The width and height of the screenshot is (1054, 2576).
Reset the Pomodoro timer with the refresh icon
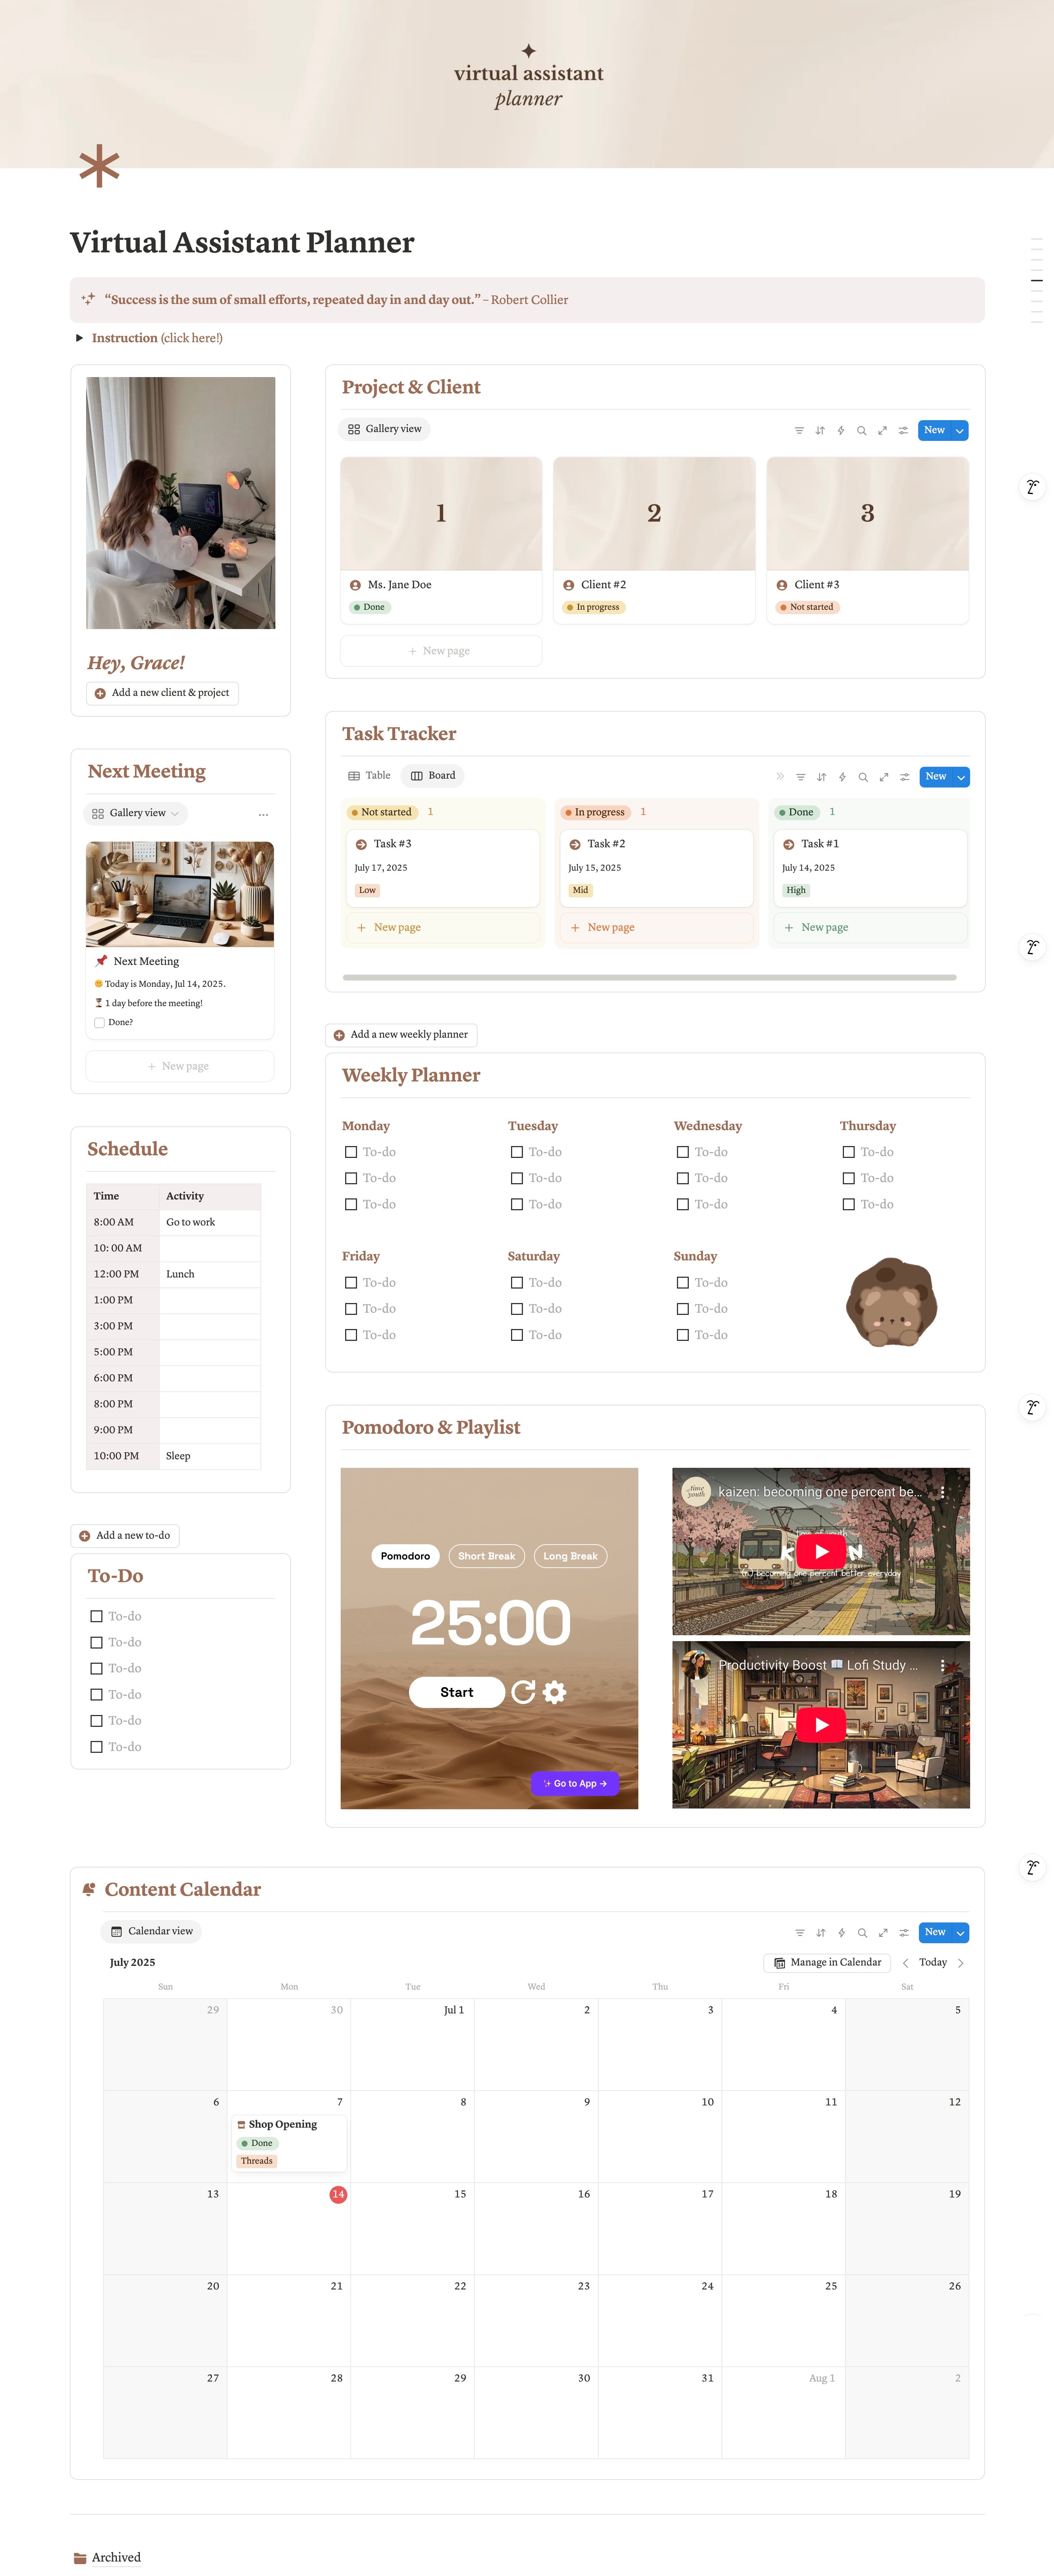point(523,1692)
